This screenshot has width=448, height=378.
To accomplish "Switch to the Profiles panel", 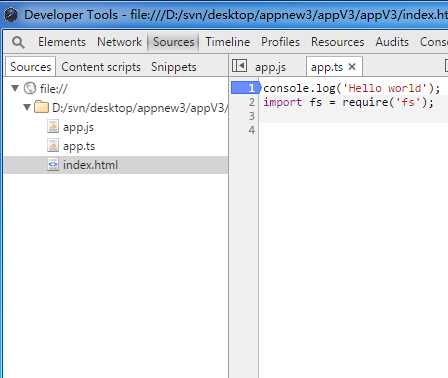I will coord(280,42).
